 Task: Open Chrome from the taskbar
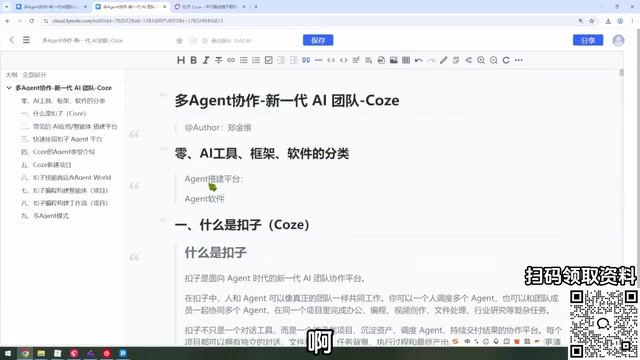[x=25, y=353]
